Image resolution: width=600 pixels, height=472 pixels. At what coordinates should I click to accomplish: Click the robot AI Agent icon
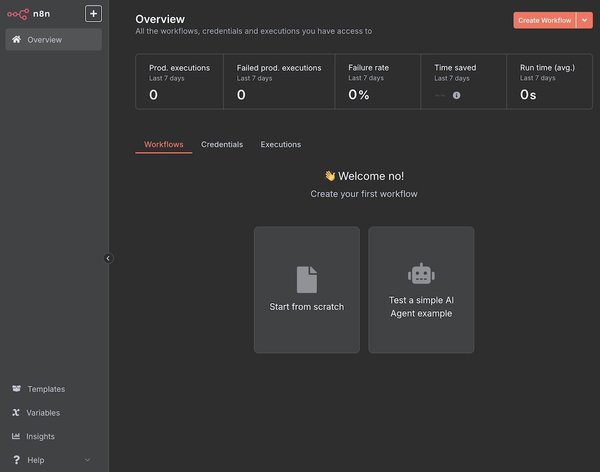[421, 274]
